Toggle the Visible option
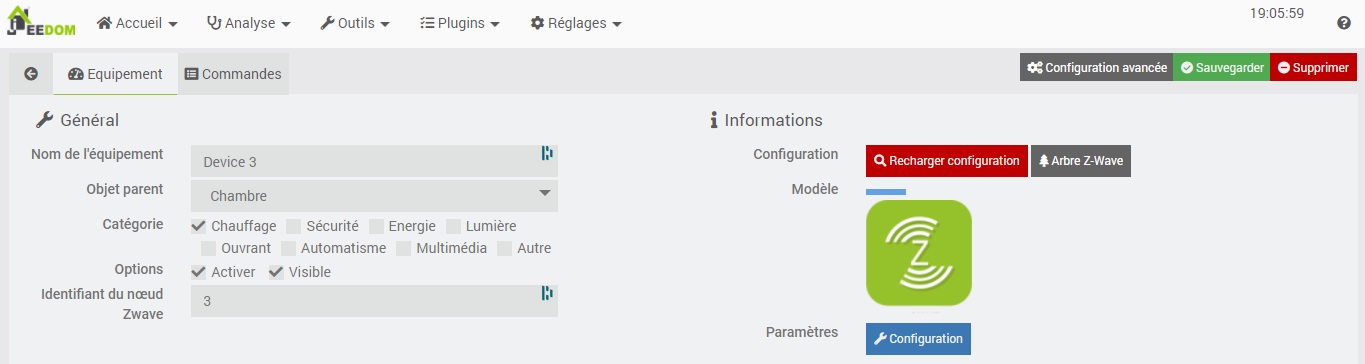The image size is (1365, 364). 276,272
